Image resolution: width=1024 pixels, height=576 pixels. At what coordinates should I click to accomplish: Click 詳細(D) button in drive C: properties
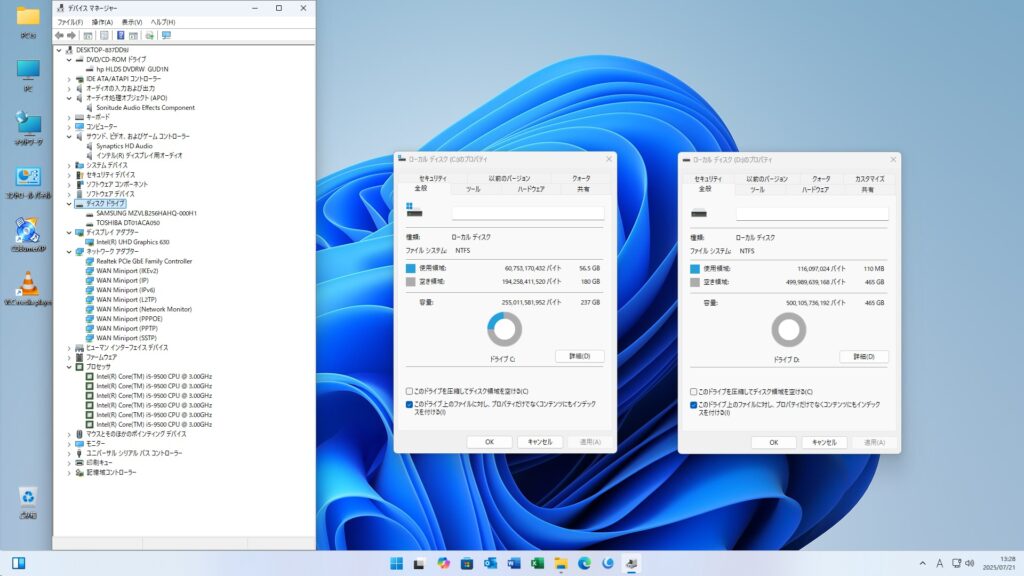click(x=580, y=356)
